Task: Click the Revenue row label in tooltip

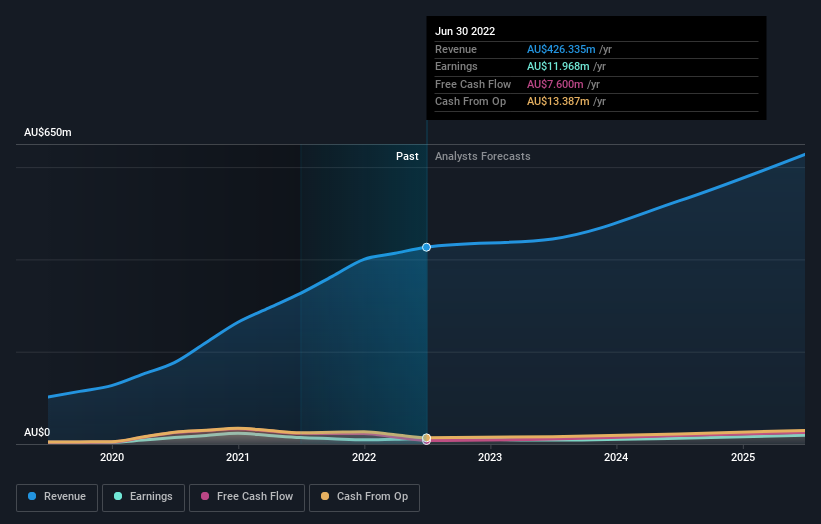Action: click(456, 49)
